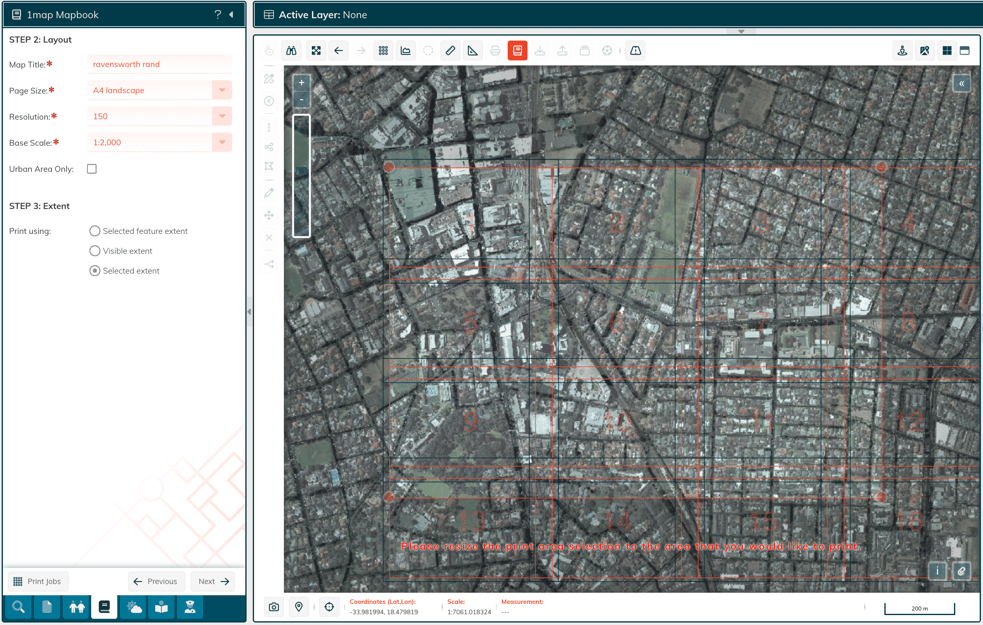
Task: Click the printer icon in the map toolbar
Action: 495,50
